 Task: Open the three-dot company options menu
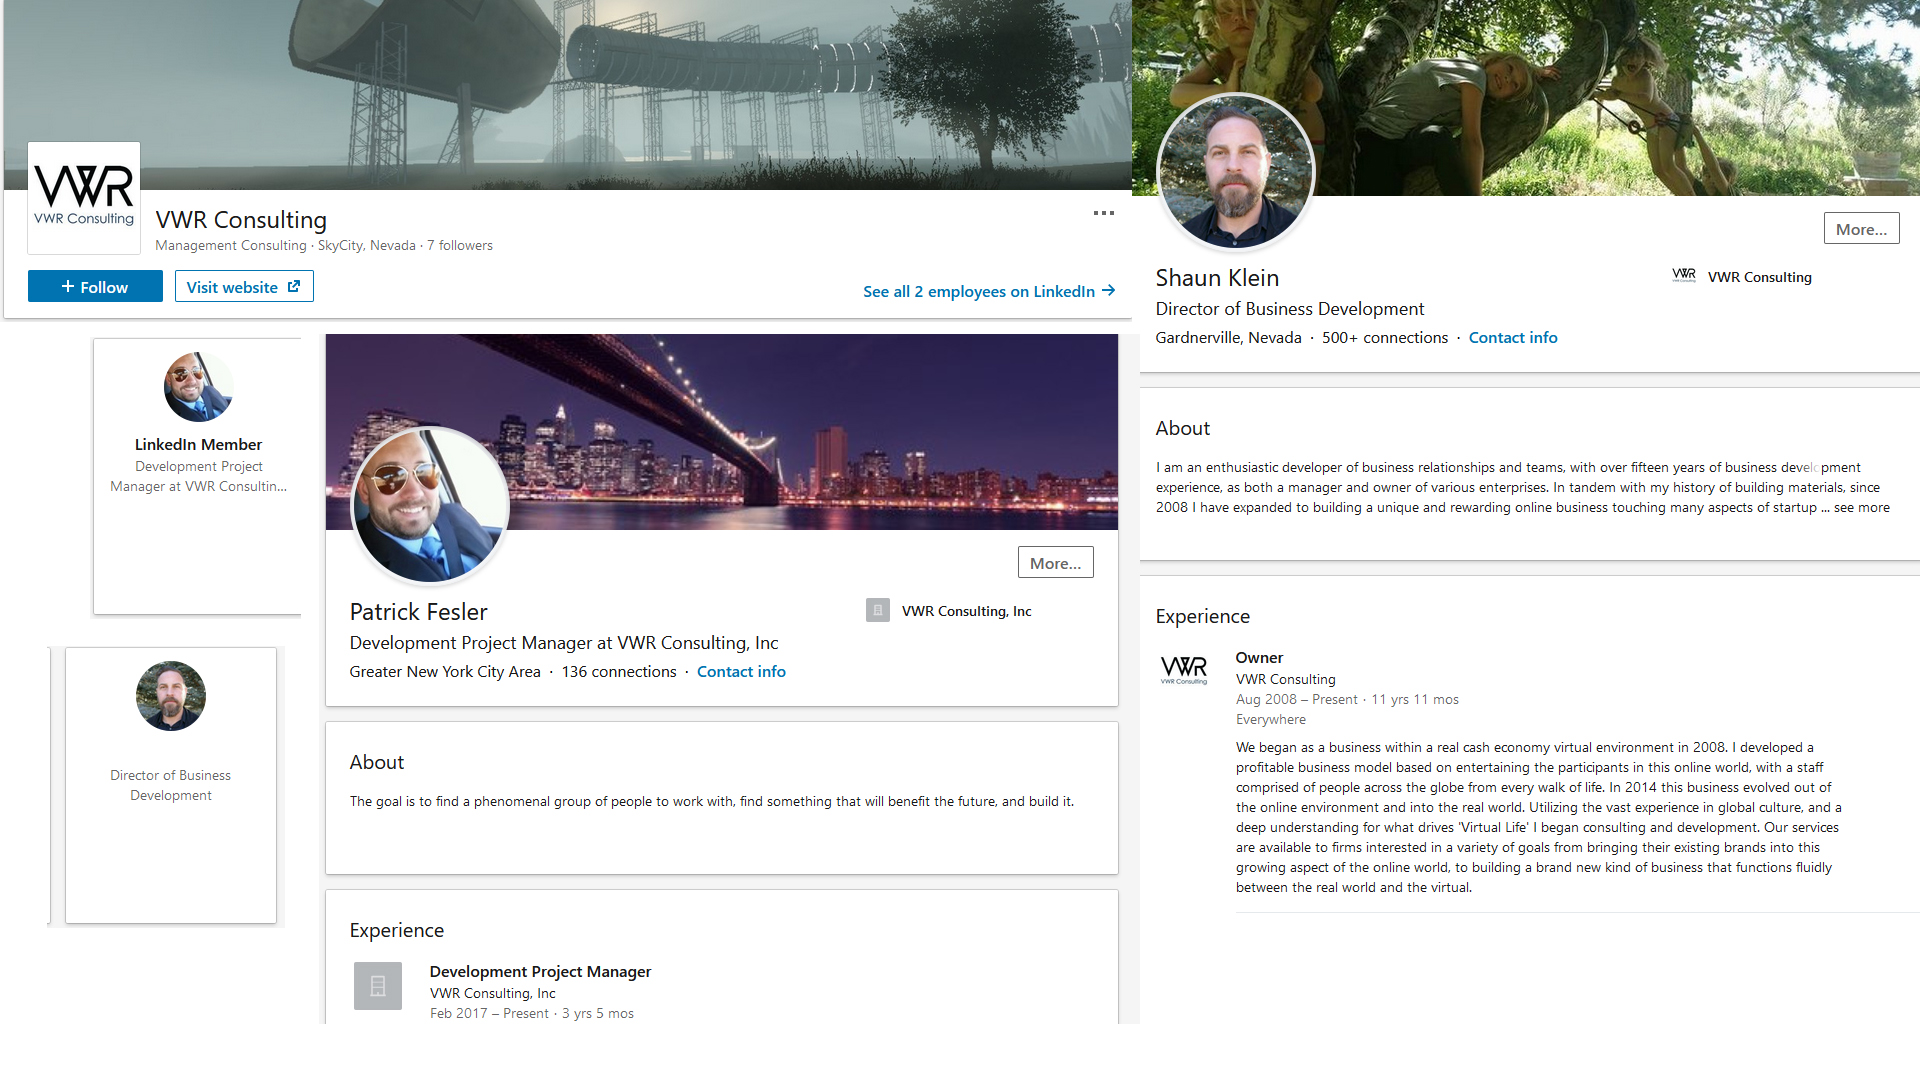point(1103,213)
